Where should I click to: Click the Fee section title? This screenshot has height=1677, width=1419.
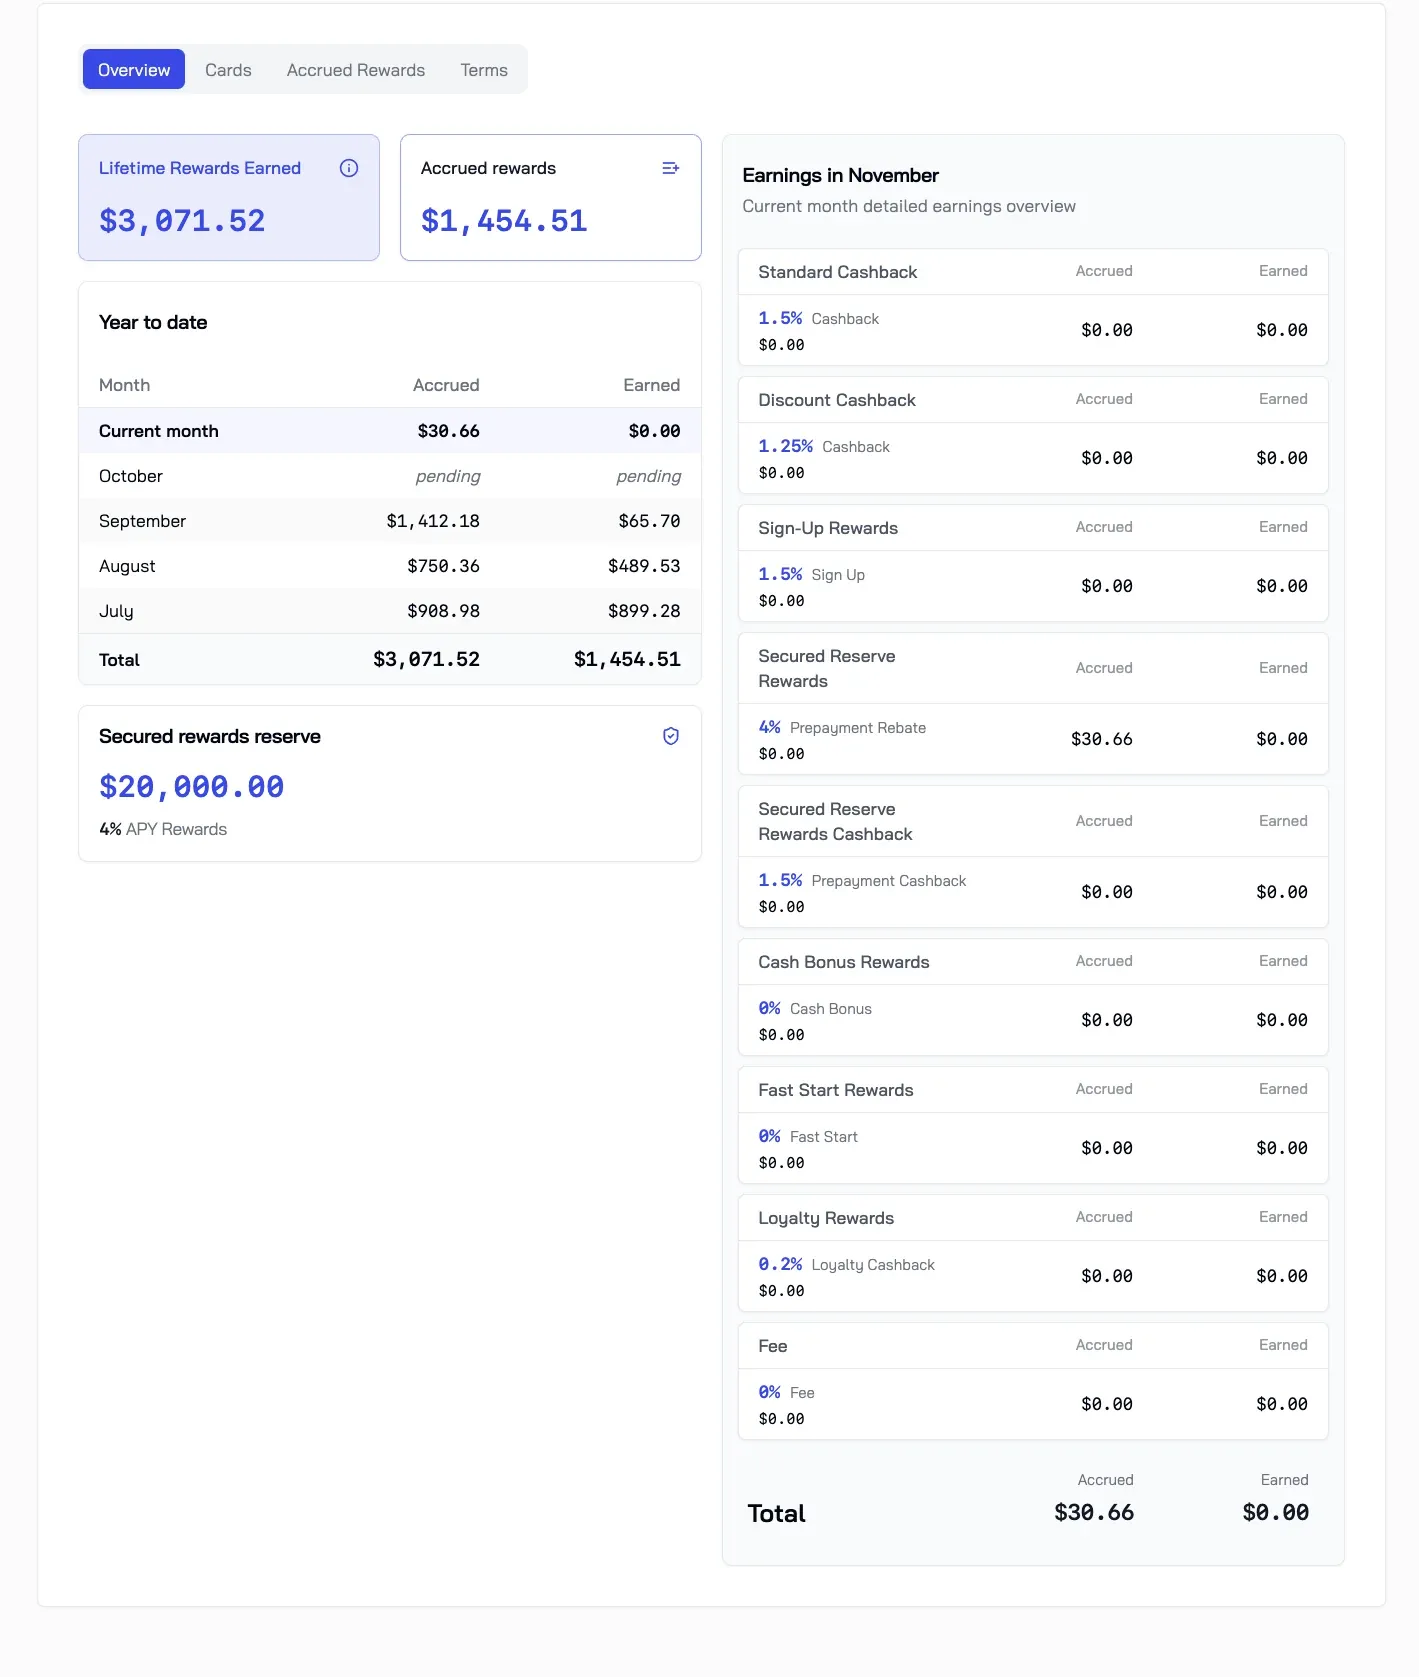(773, 1346)
